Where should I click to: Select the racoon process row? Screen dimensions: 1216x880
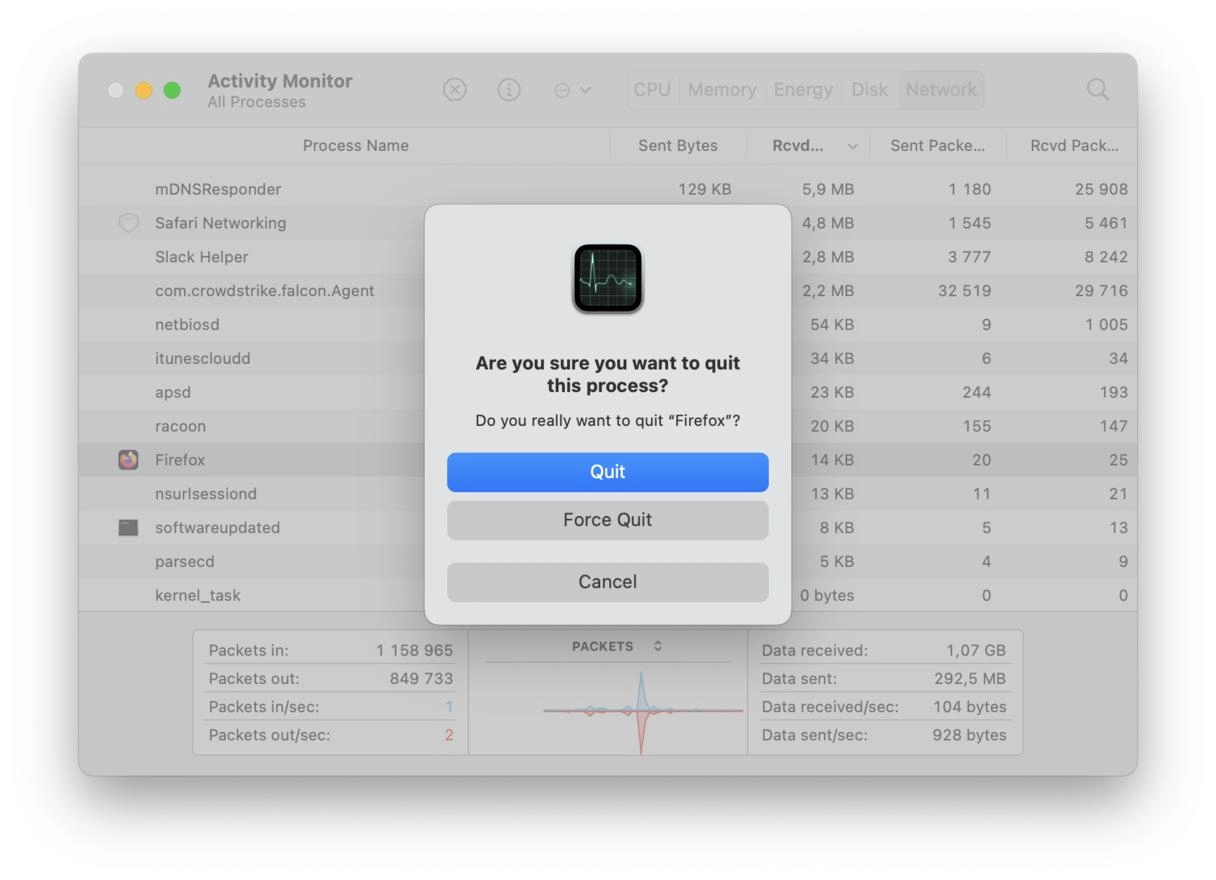point(608,426)
